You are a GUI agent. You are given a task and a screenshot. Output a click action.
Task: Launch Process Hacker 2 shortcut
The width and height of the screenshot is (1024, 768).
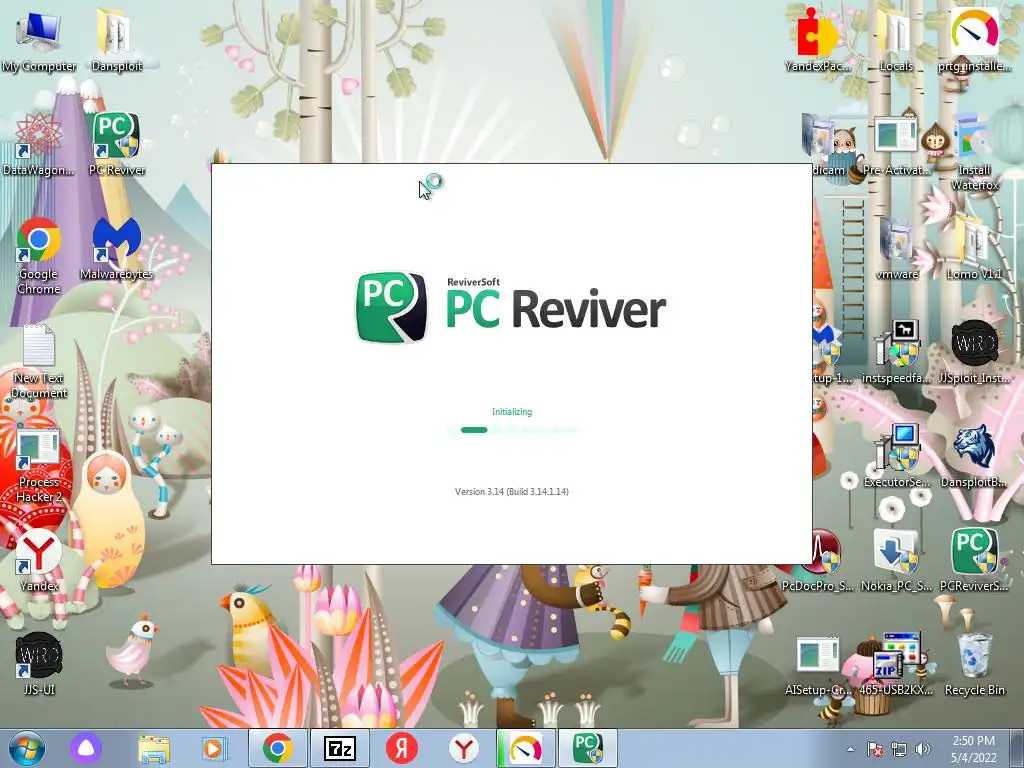(x=38, y=465)
